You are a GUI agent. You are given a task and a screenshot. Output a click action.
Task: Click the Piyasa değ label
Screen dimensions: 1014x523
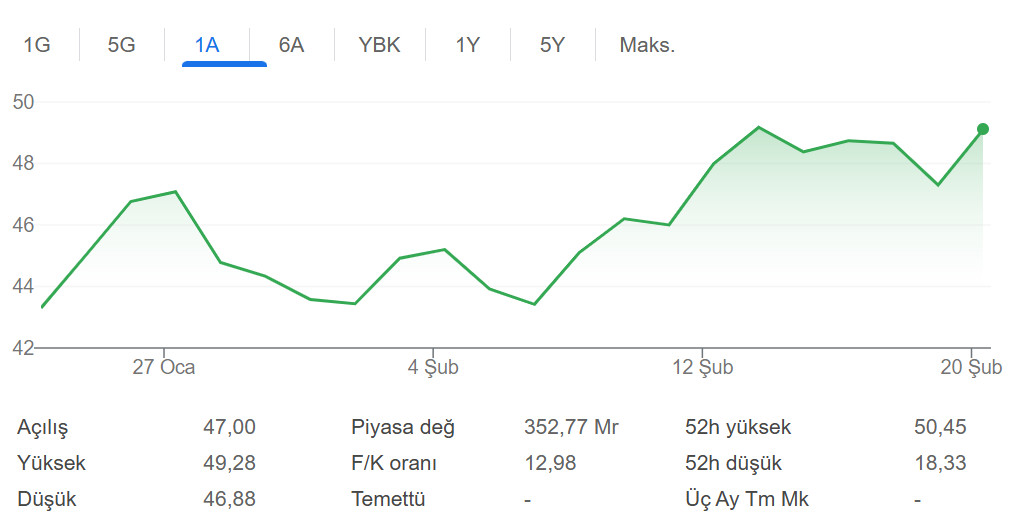point(402,428)
